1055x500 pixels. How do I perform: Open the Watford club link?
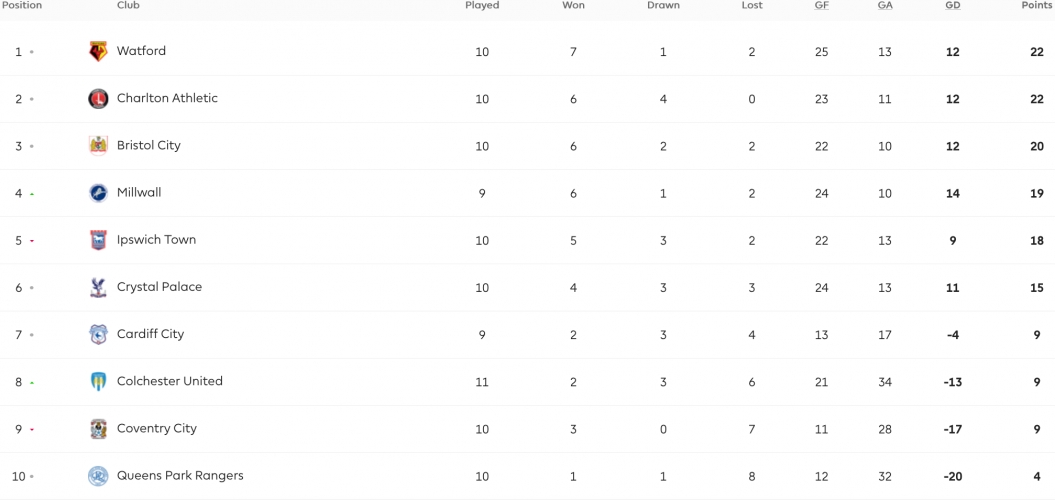pyautogui.click(x=141, y=50)
